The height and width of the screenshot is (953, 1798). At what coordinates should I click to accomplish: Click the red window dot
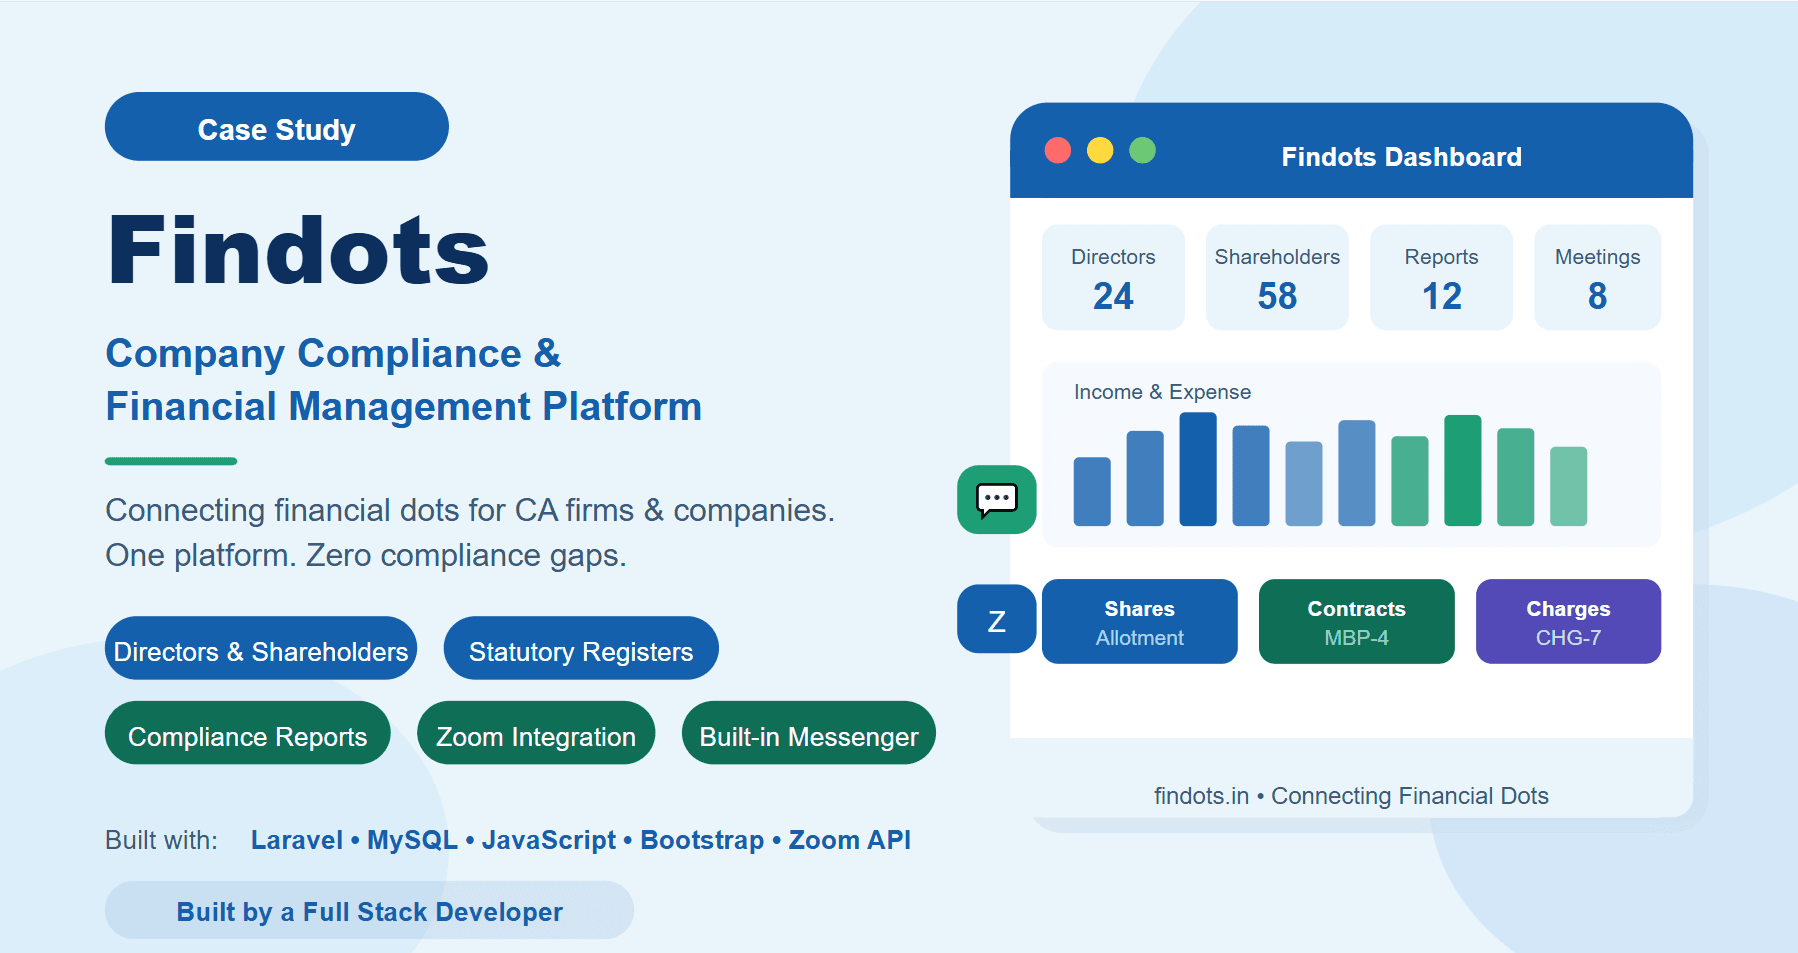click(x=1058, y=150)
